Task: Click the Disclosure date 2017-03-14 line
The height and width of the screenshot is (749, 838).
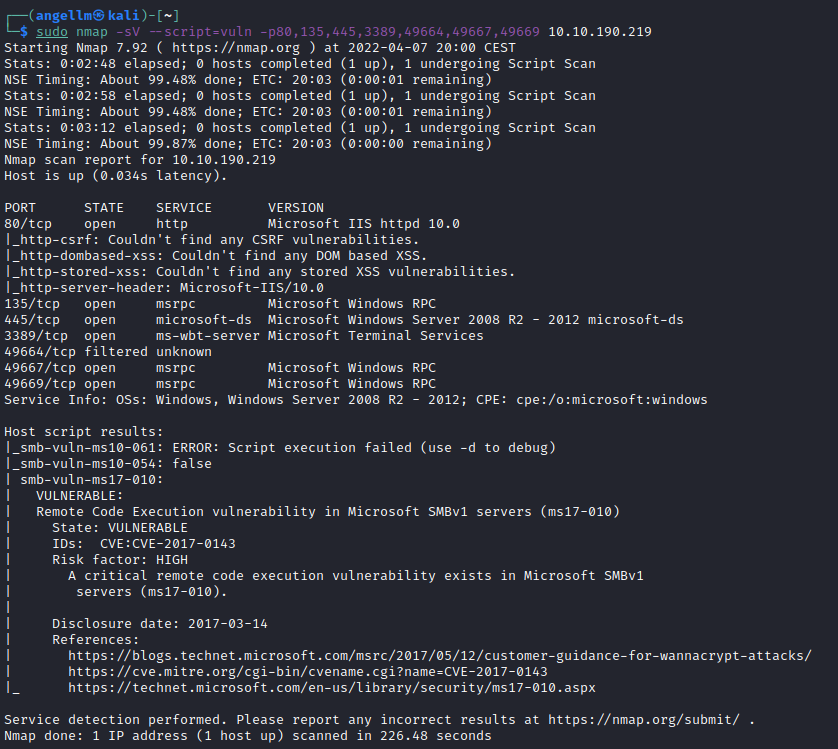Action: click(x=160, y=623)
